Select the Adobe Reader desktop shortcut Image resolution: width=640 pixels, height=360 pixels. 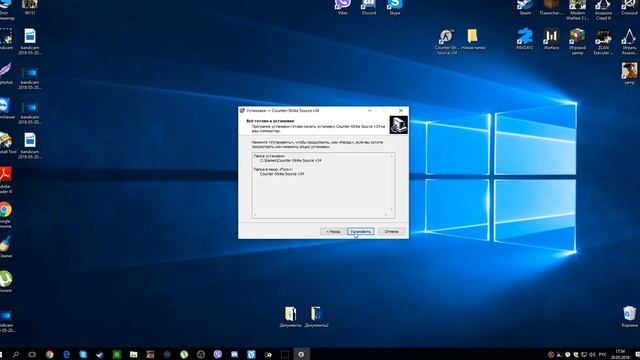[x=5, y=180]
